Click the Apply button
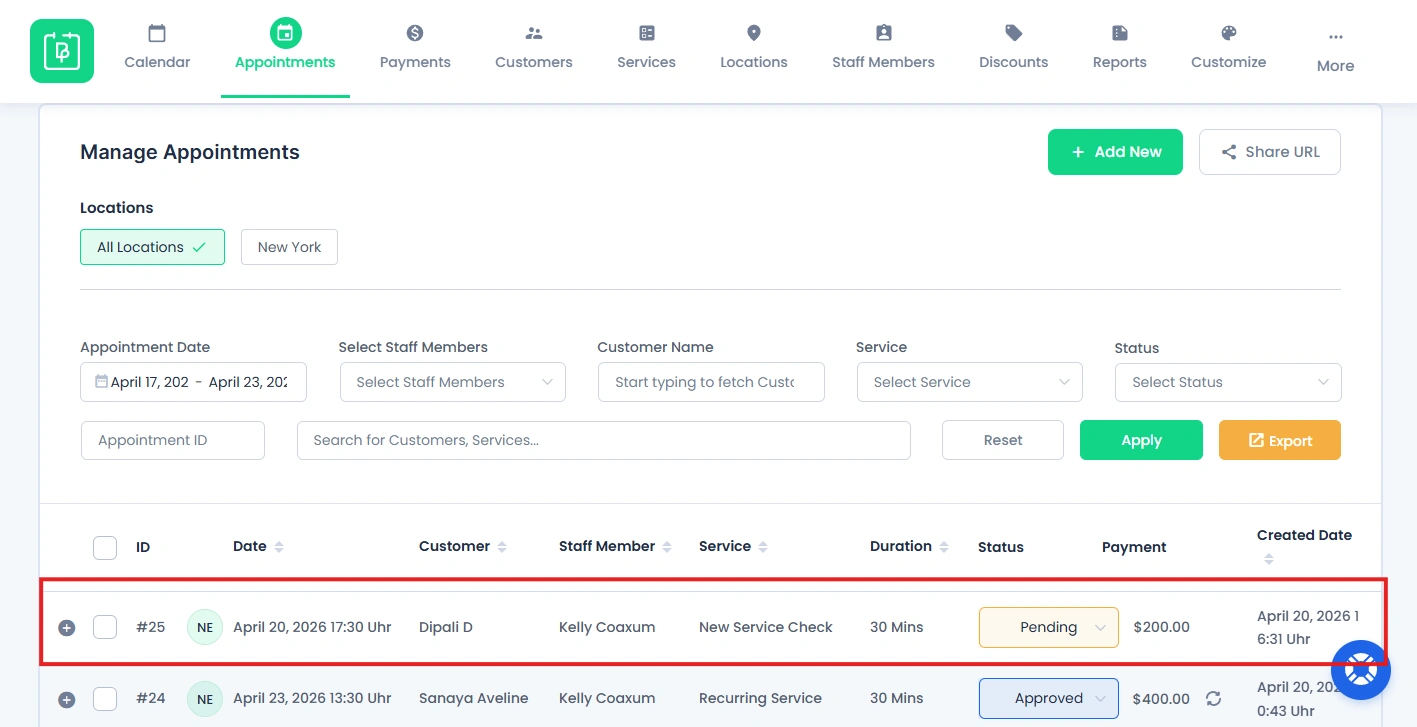This screenshot has width=1417, height=727. click(1141, 440)
